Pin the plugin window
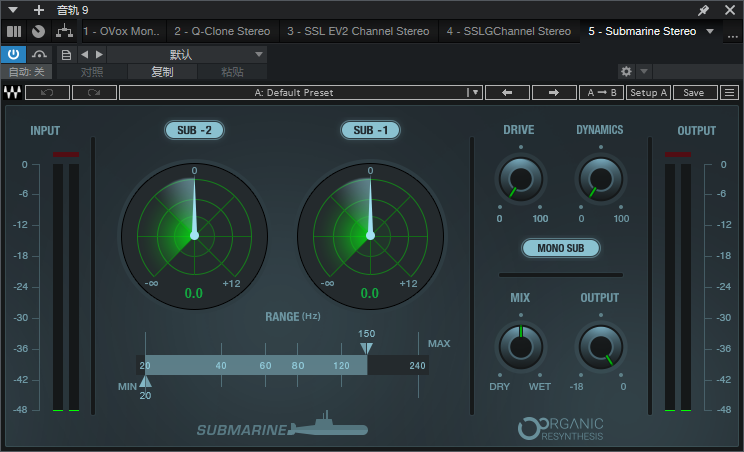The image size is (744, 452). tap(703, 10)
